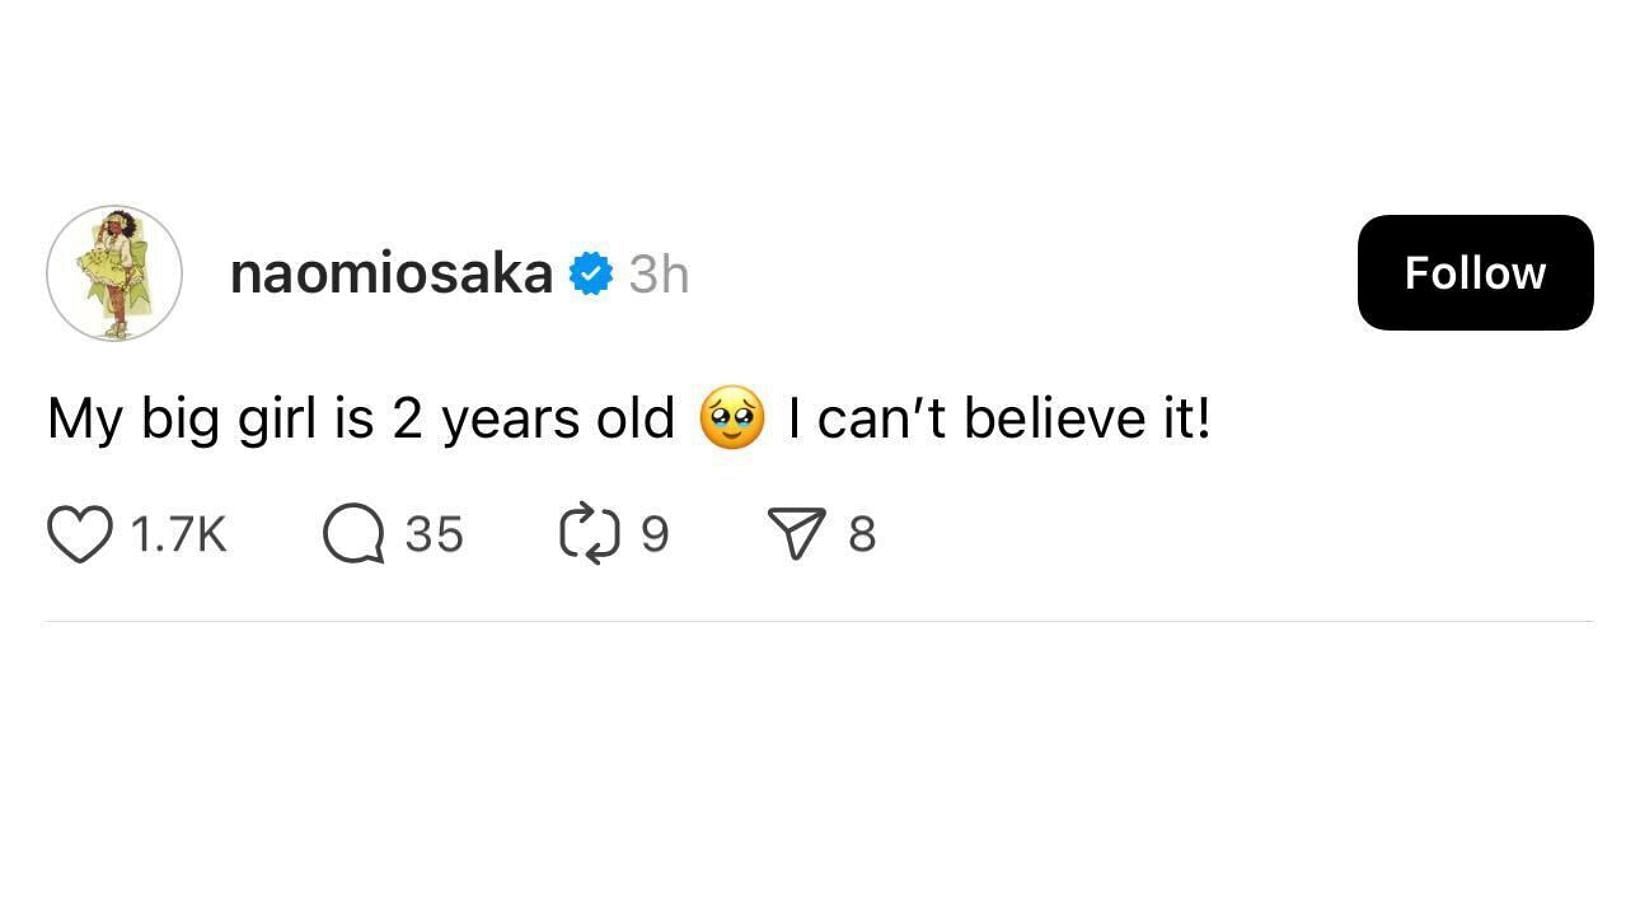This screenshot has width=1640, height=924.
Task: Click the 8 shares count
Action: click(x=862, y=534)
